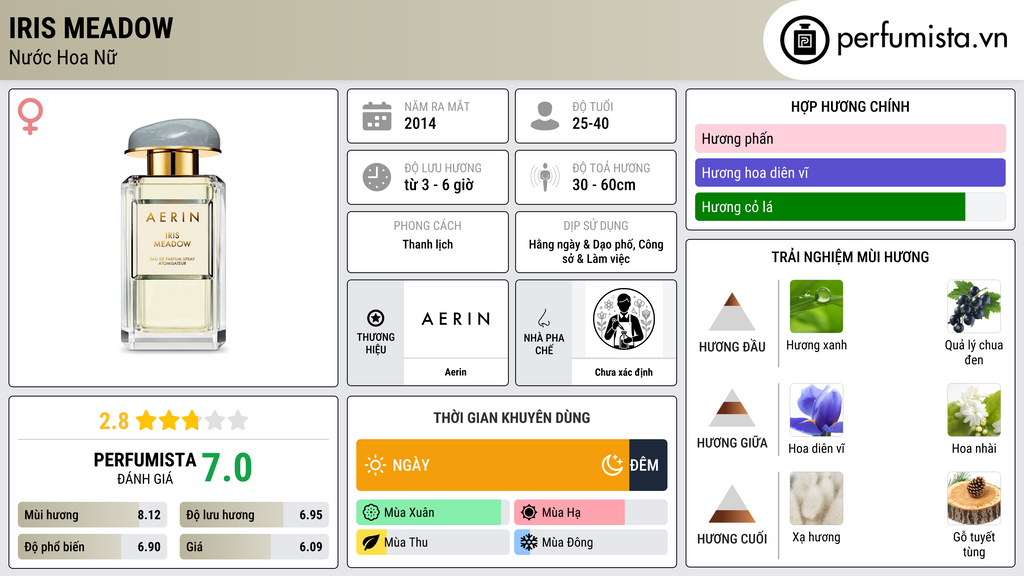Click the Hương Cuối pyramid icon
The image size is (1024, 576).
732,504
